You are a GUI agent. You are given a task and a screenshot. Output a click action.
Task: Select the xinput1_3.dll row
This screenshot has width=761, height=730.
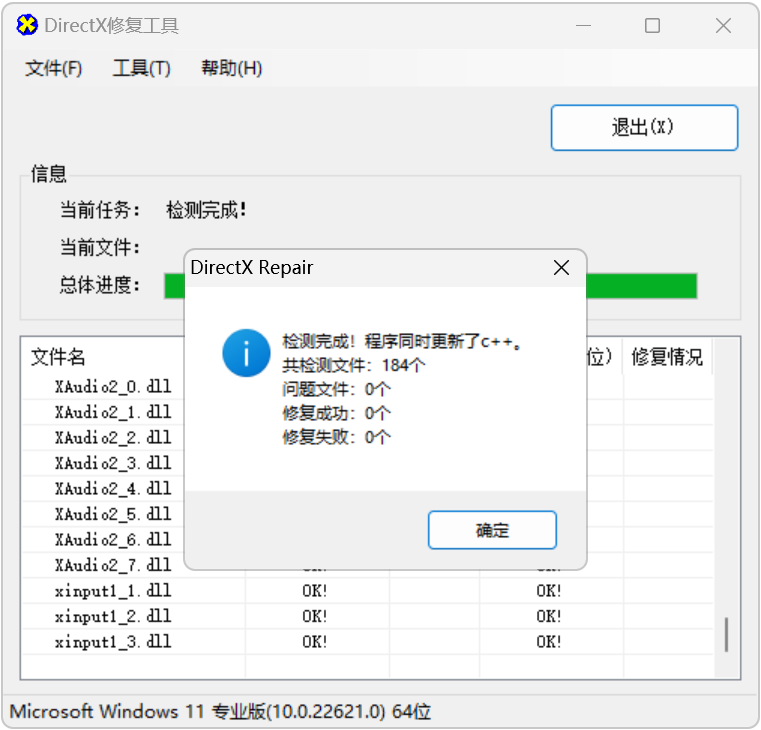367,642
